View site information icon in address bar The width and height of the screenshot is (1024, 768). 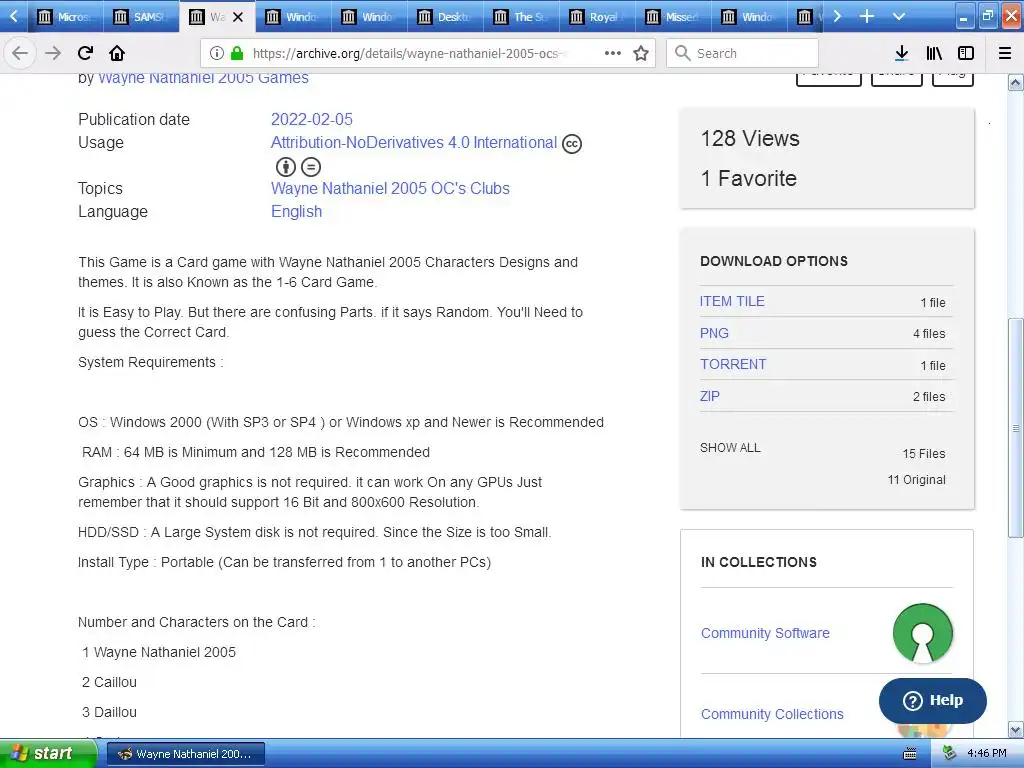coord(217,53)
